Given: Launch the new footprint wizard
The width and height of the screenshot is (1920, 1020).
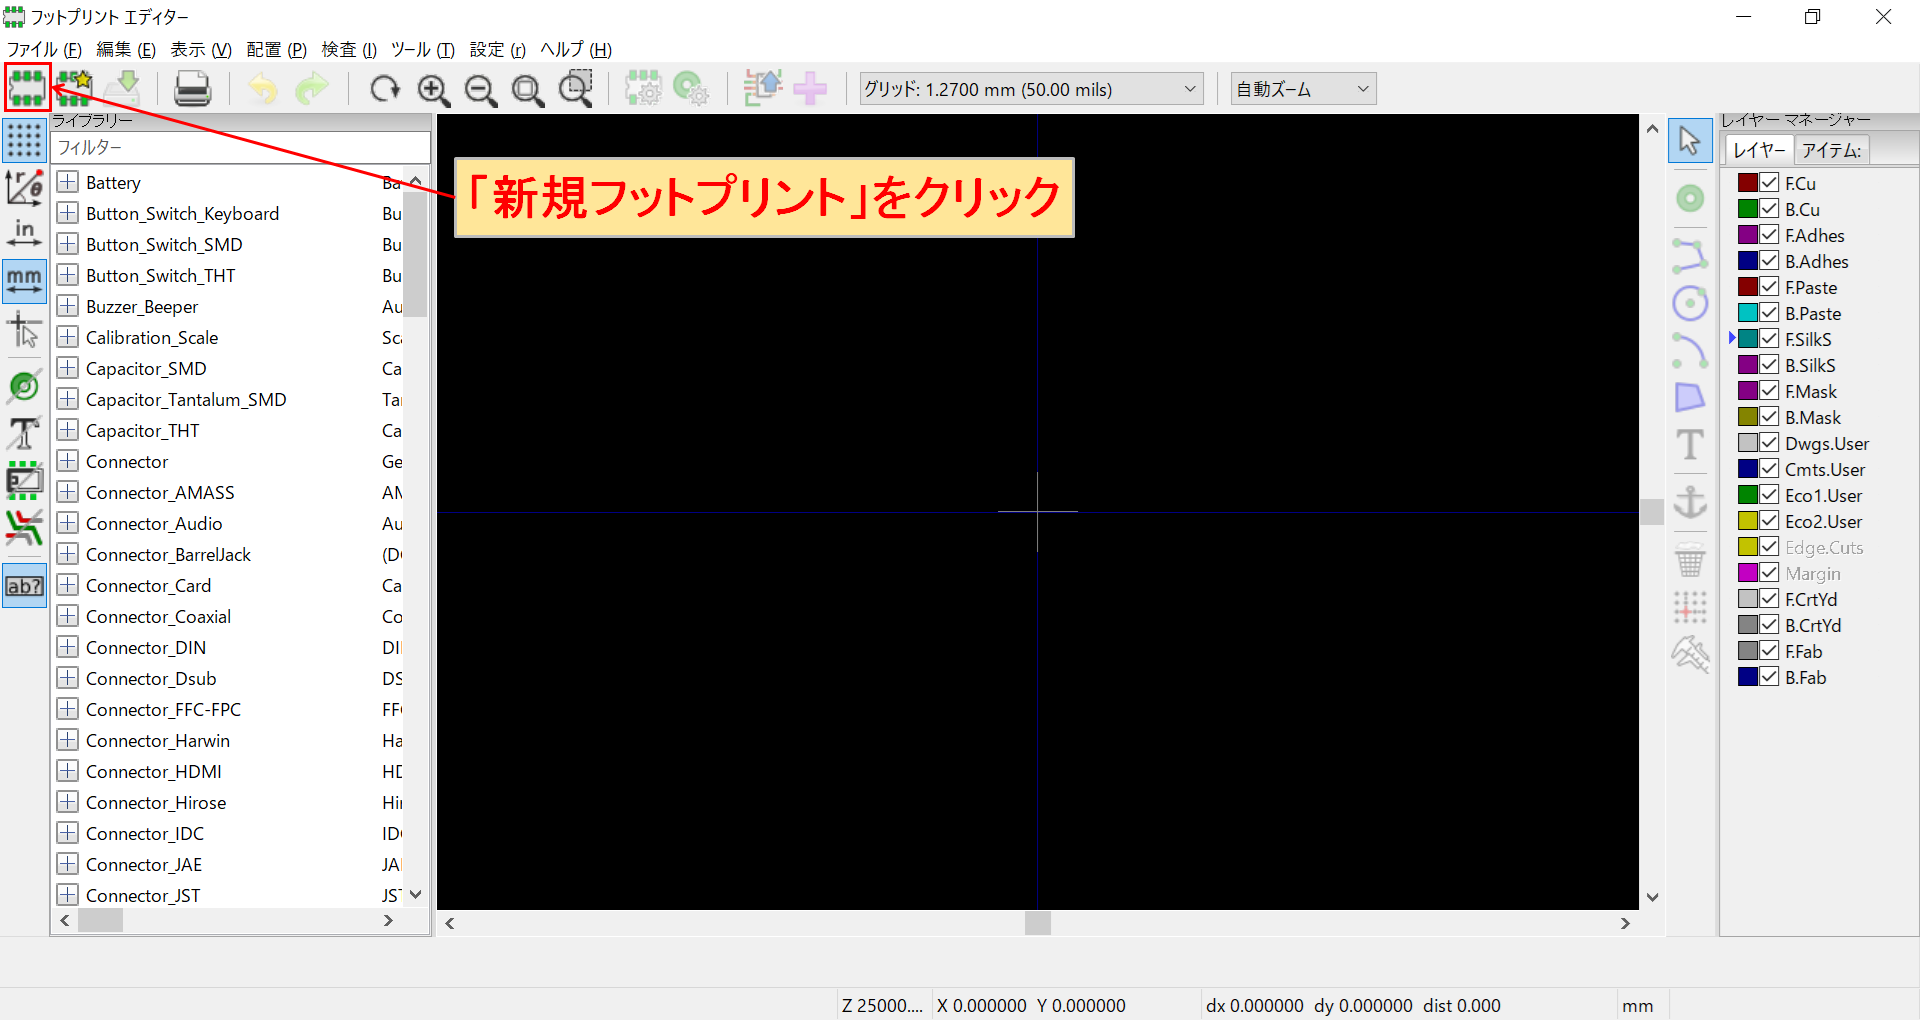Looking at the screenshot, I should pyautogui.click(x=75, y=88).
